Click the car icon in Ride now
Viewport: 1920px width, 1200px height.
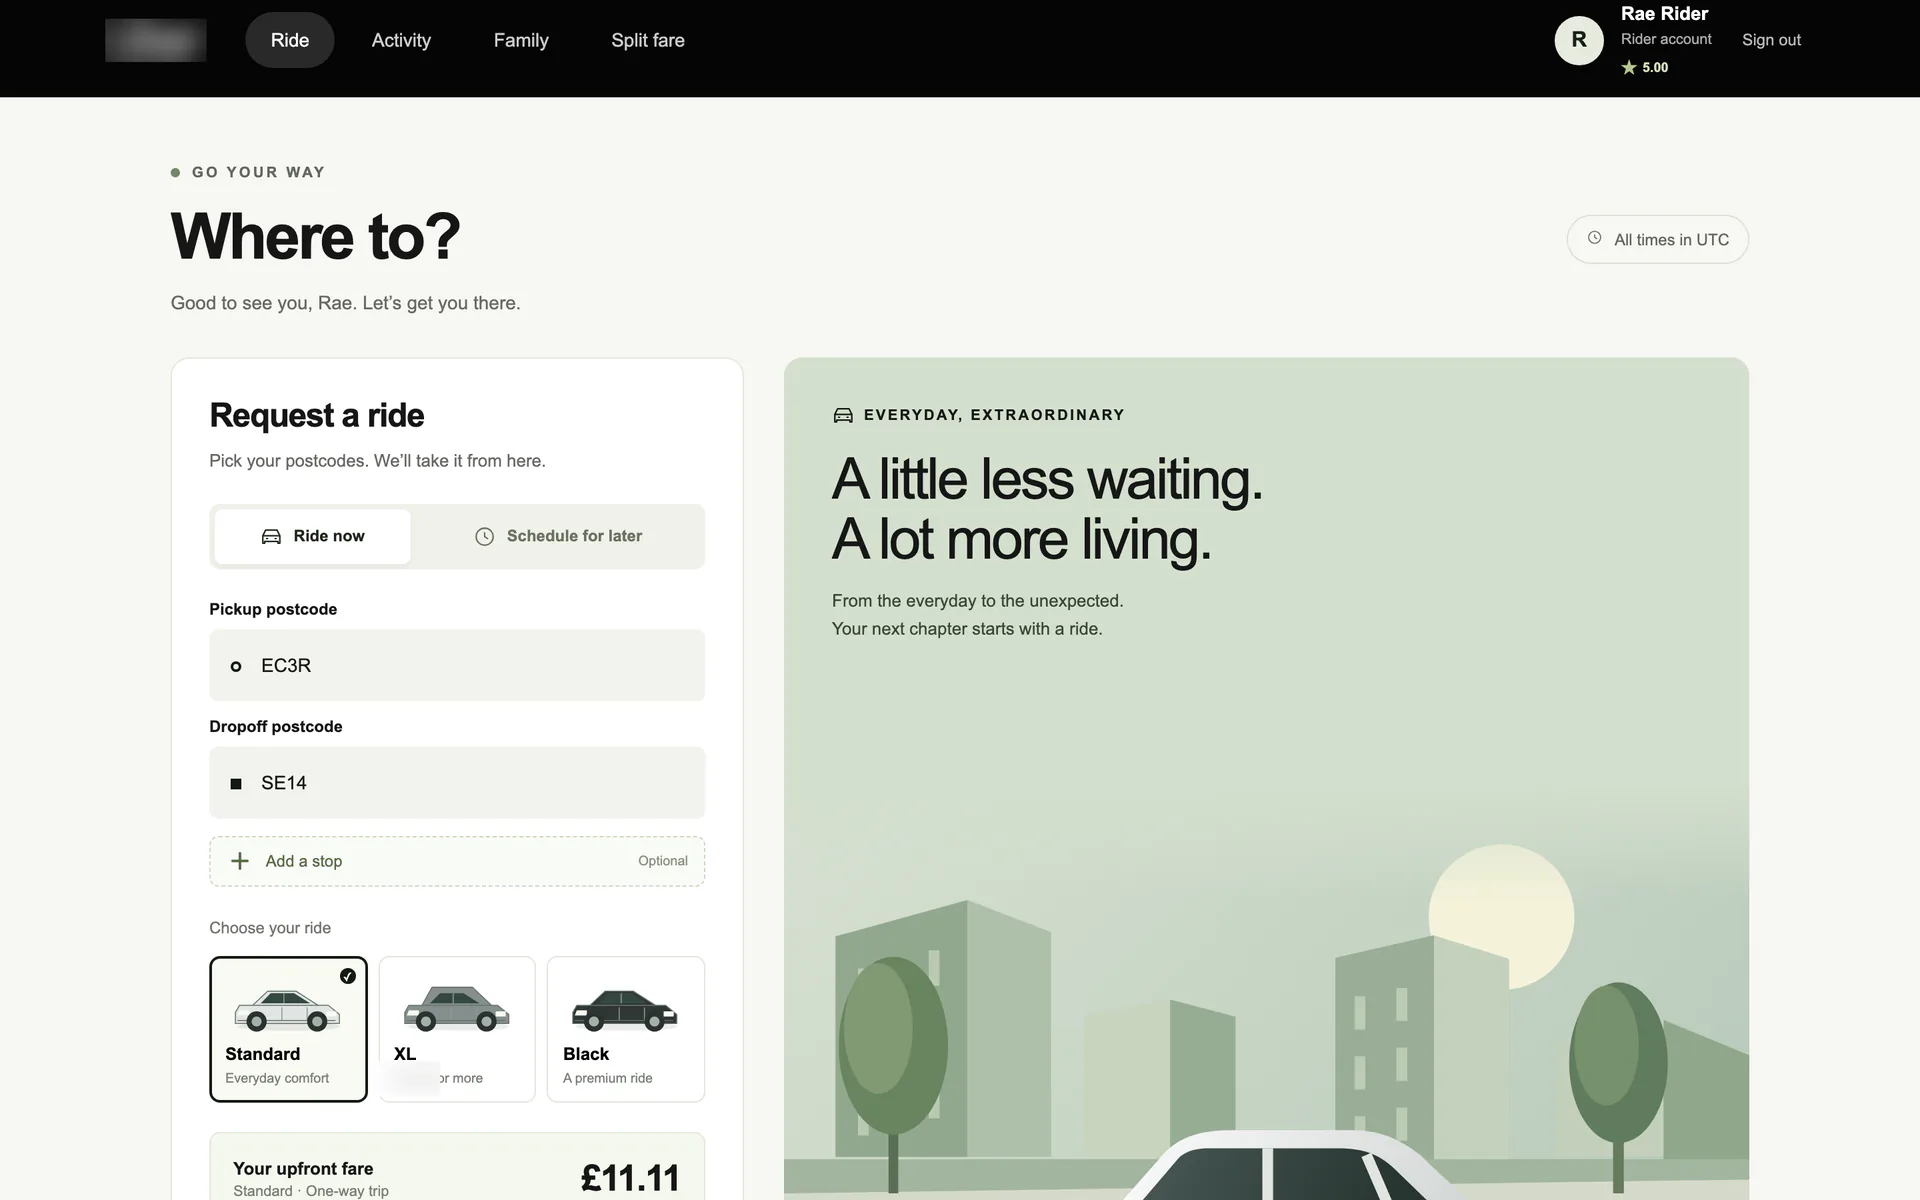(271, 536)
